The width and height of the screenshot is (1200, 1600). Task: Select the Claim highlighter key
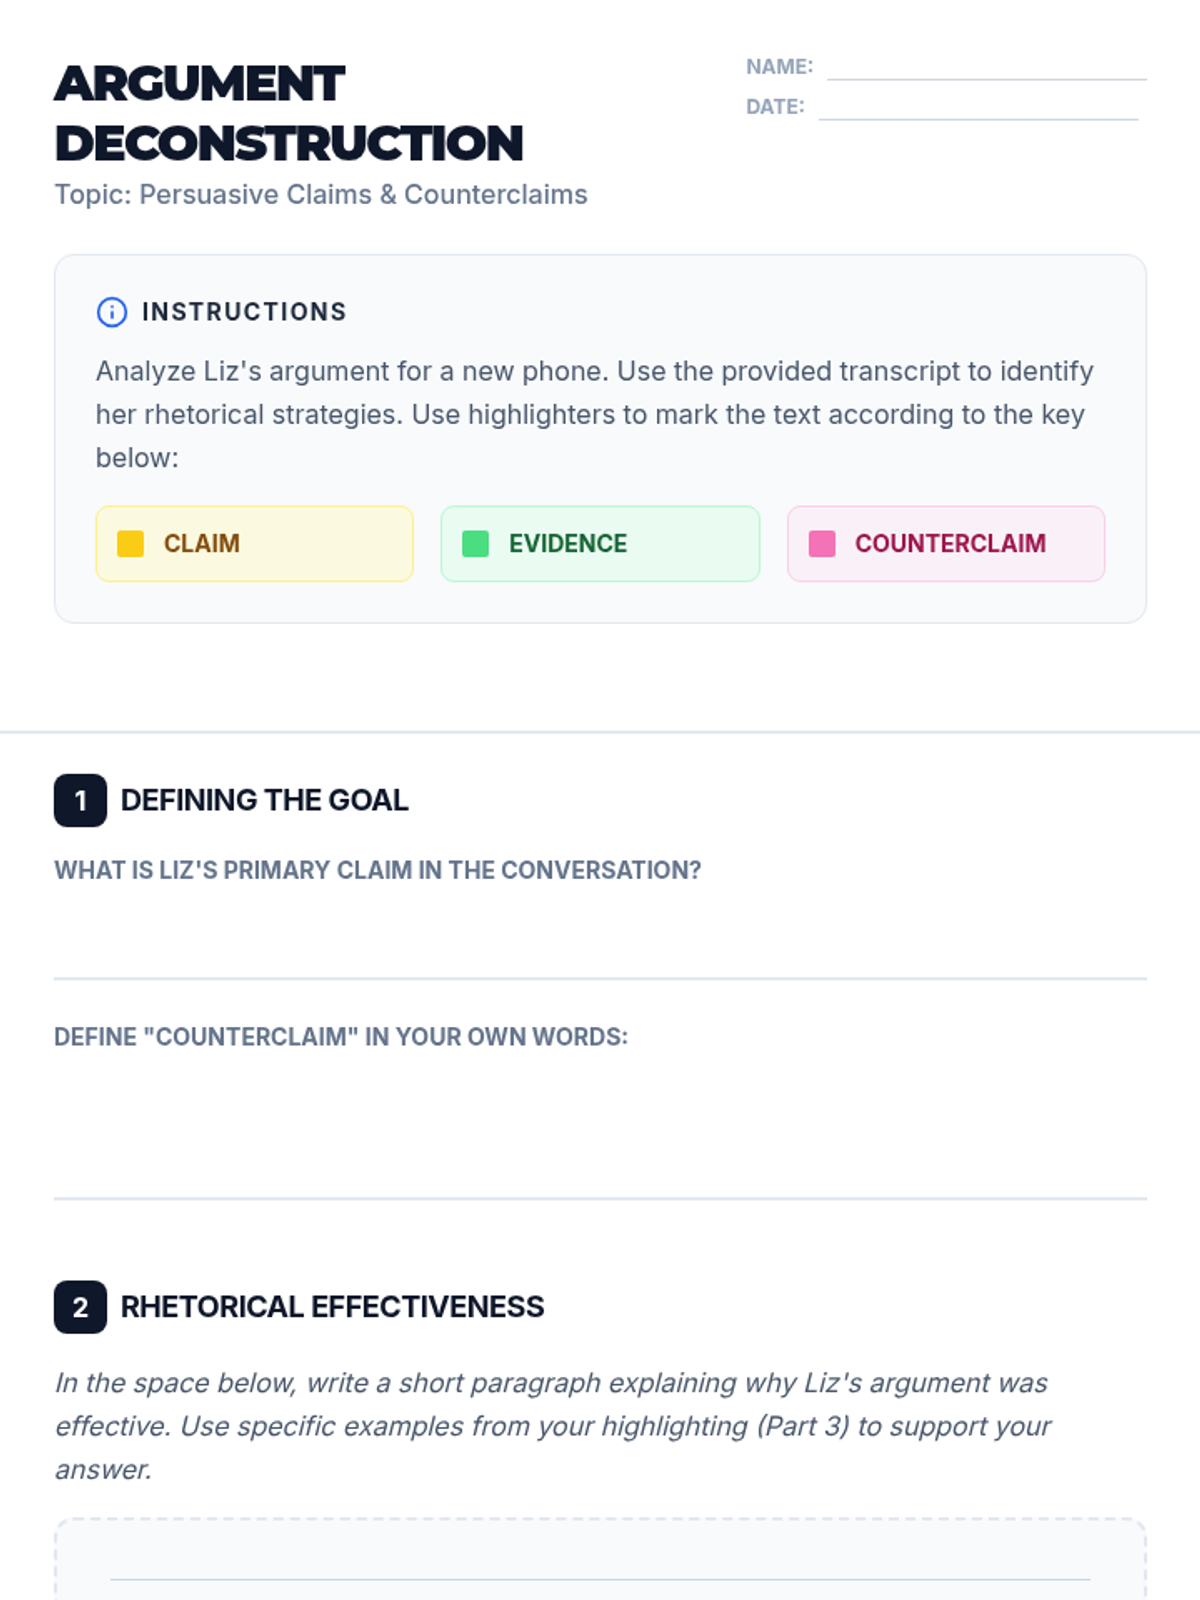coord(254,544)
